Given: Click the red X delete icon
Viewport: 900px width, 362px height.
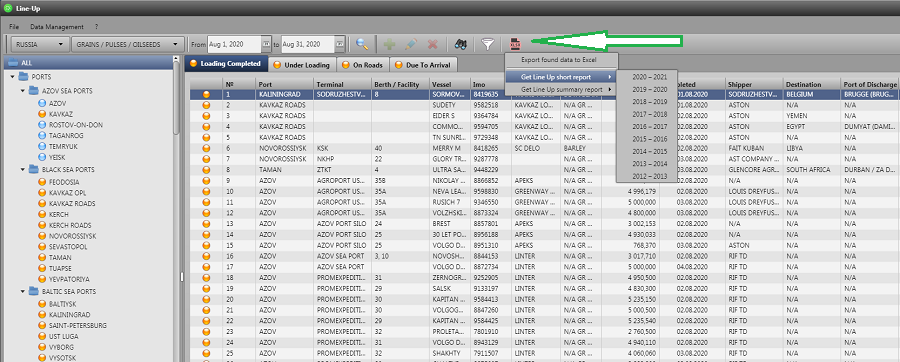Looking at the screenshot, I should (x=433, y=44).
